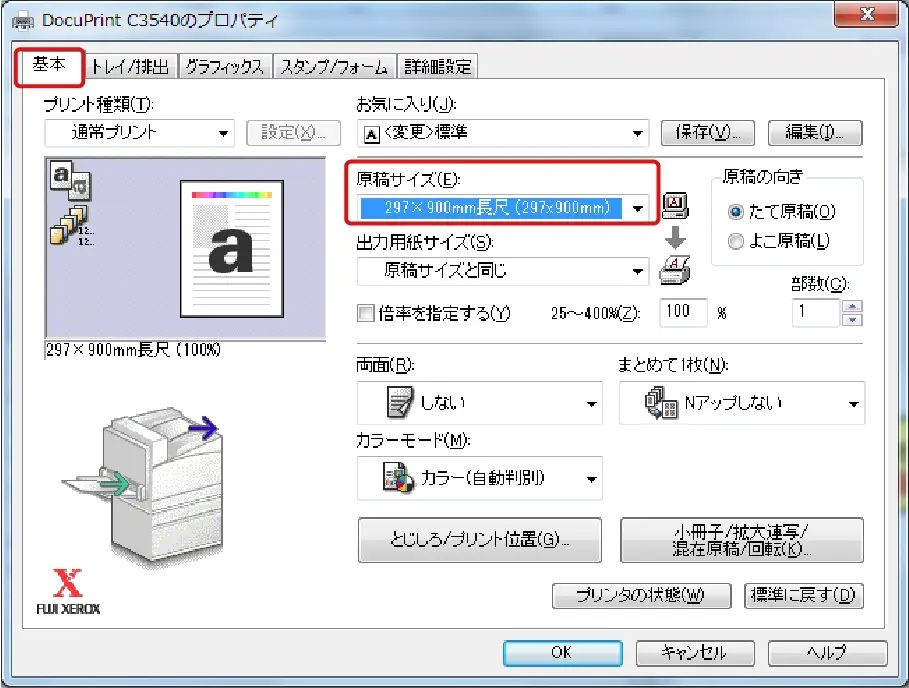Image resolution: width=909 pixels, height=688 pixels.
Task: Click プリンタの状態 button
Action: 641,595
